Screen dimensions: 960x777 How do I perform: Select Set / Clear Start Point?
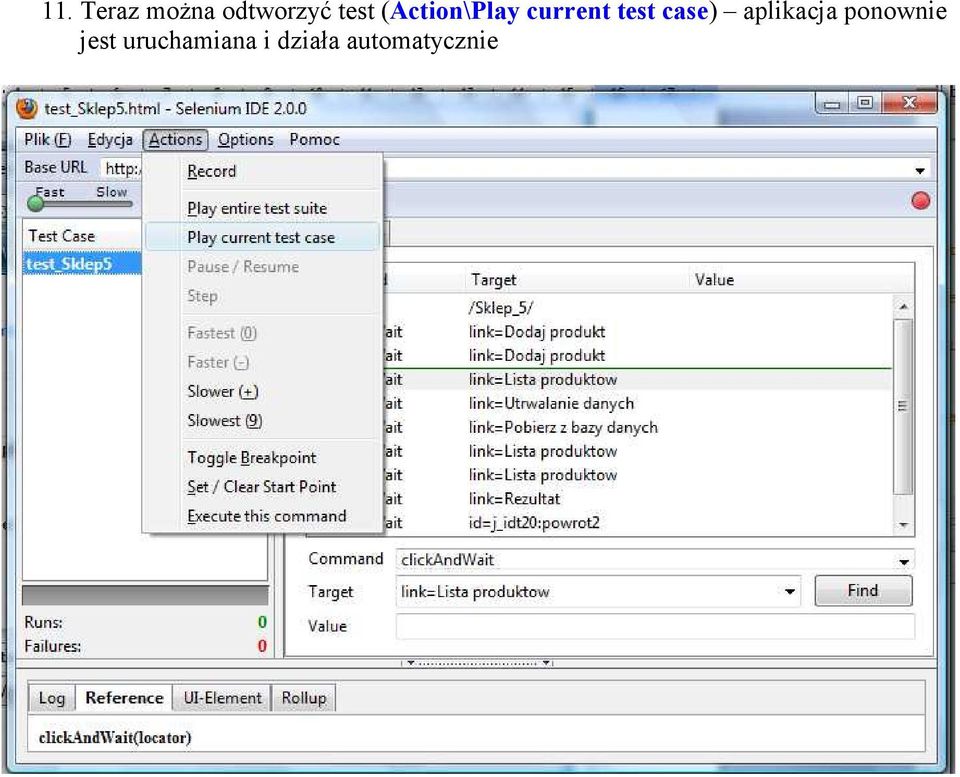[x=263, y=487]
